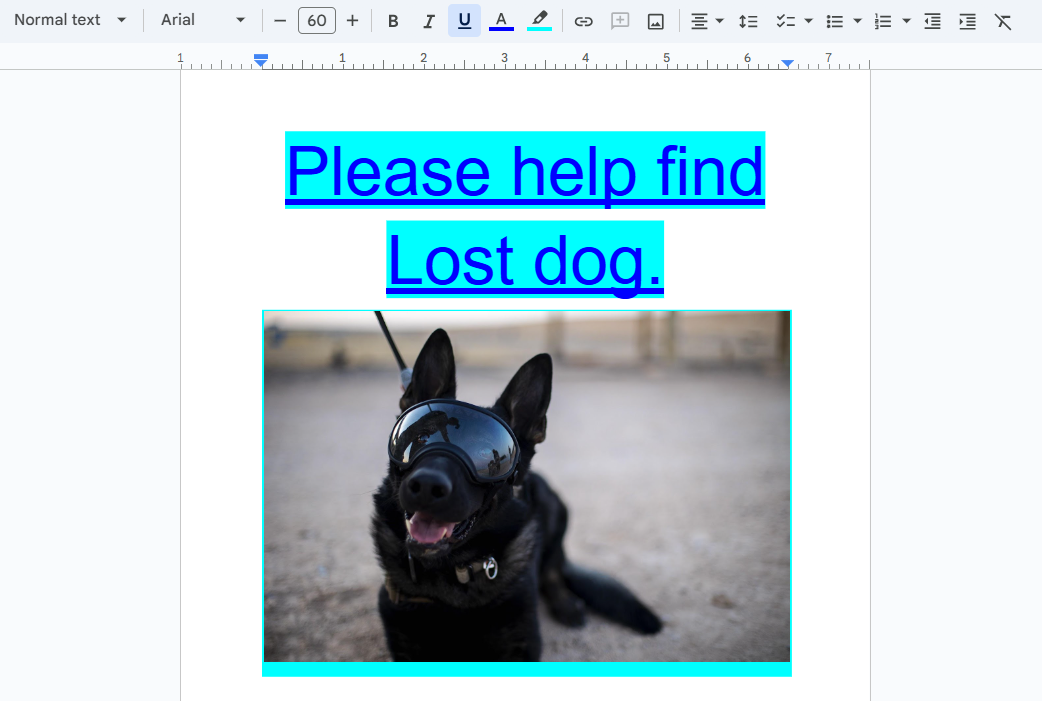Click the numbered list icon
Viewport: 1042px width, 701px height.
[x=883, y=21]
